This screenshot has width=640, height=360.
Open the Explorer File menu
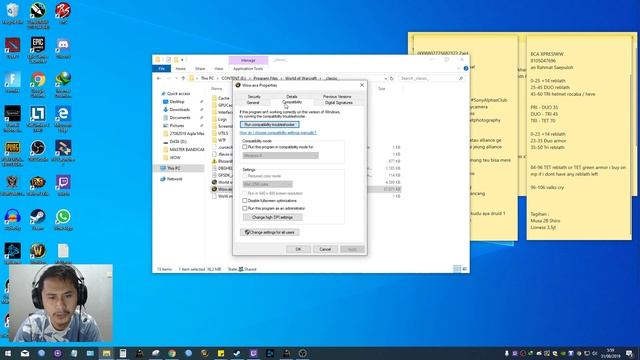click(x=162, y=69)
